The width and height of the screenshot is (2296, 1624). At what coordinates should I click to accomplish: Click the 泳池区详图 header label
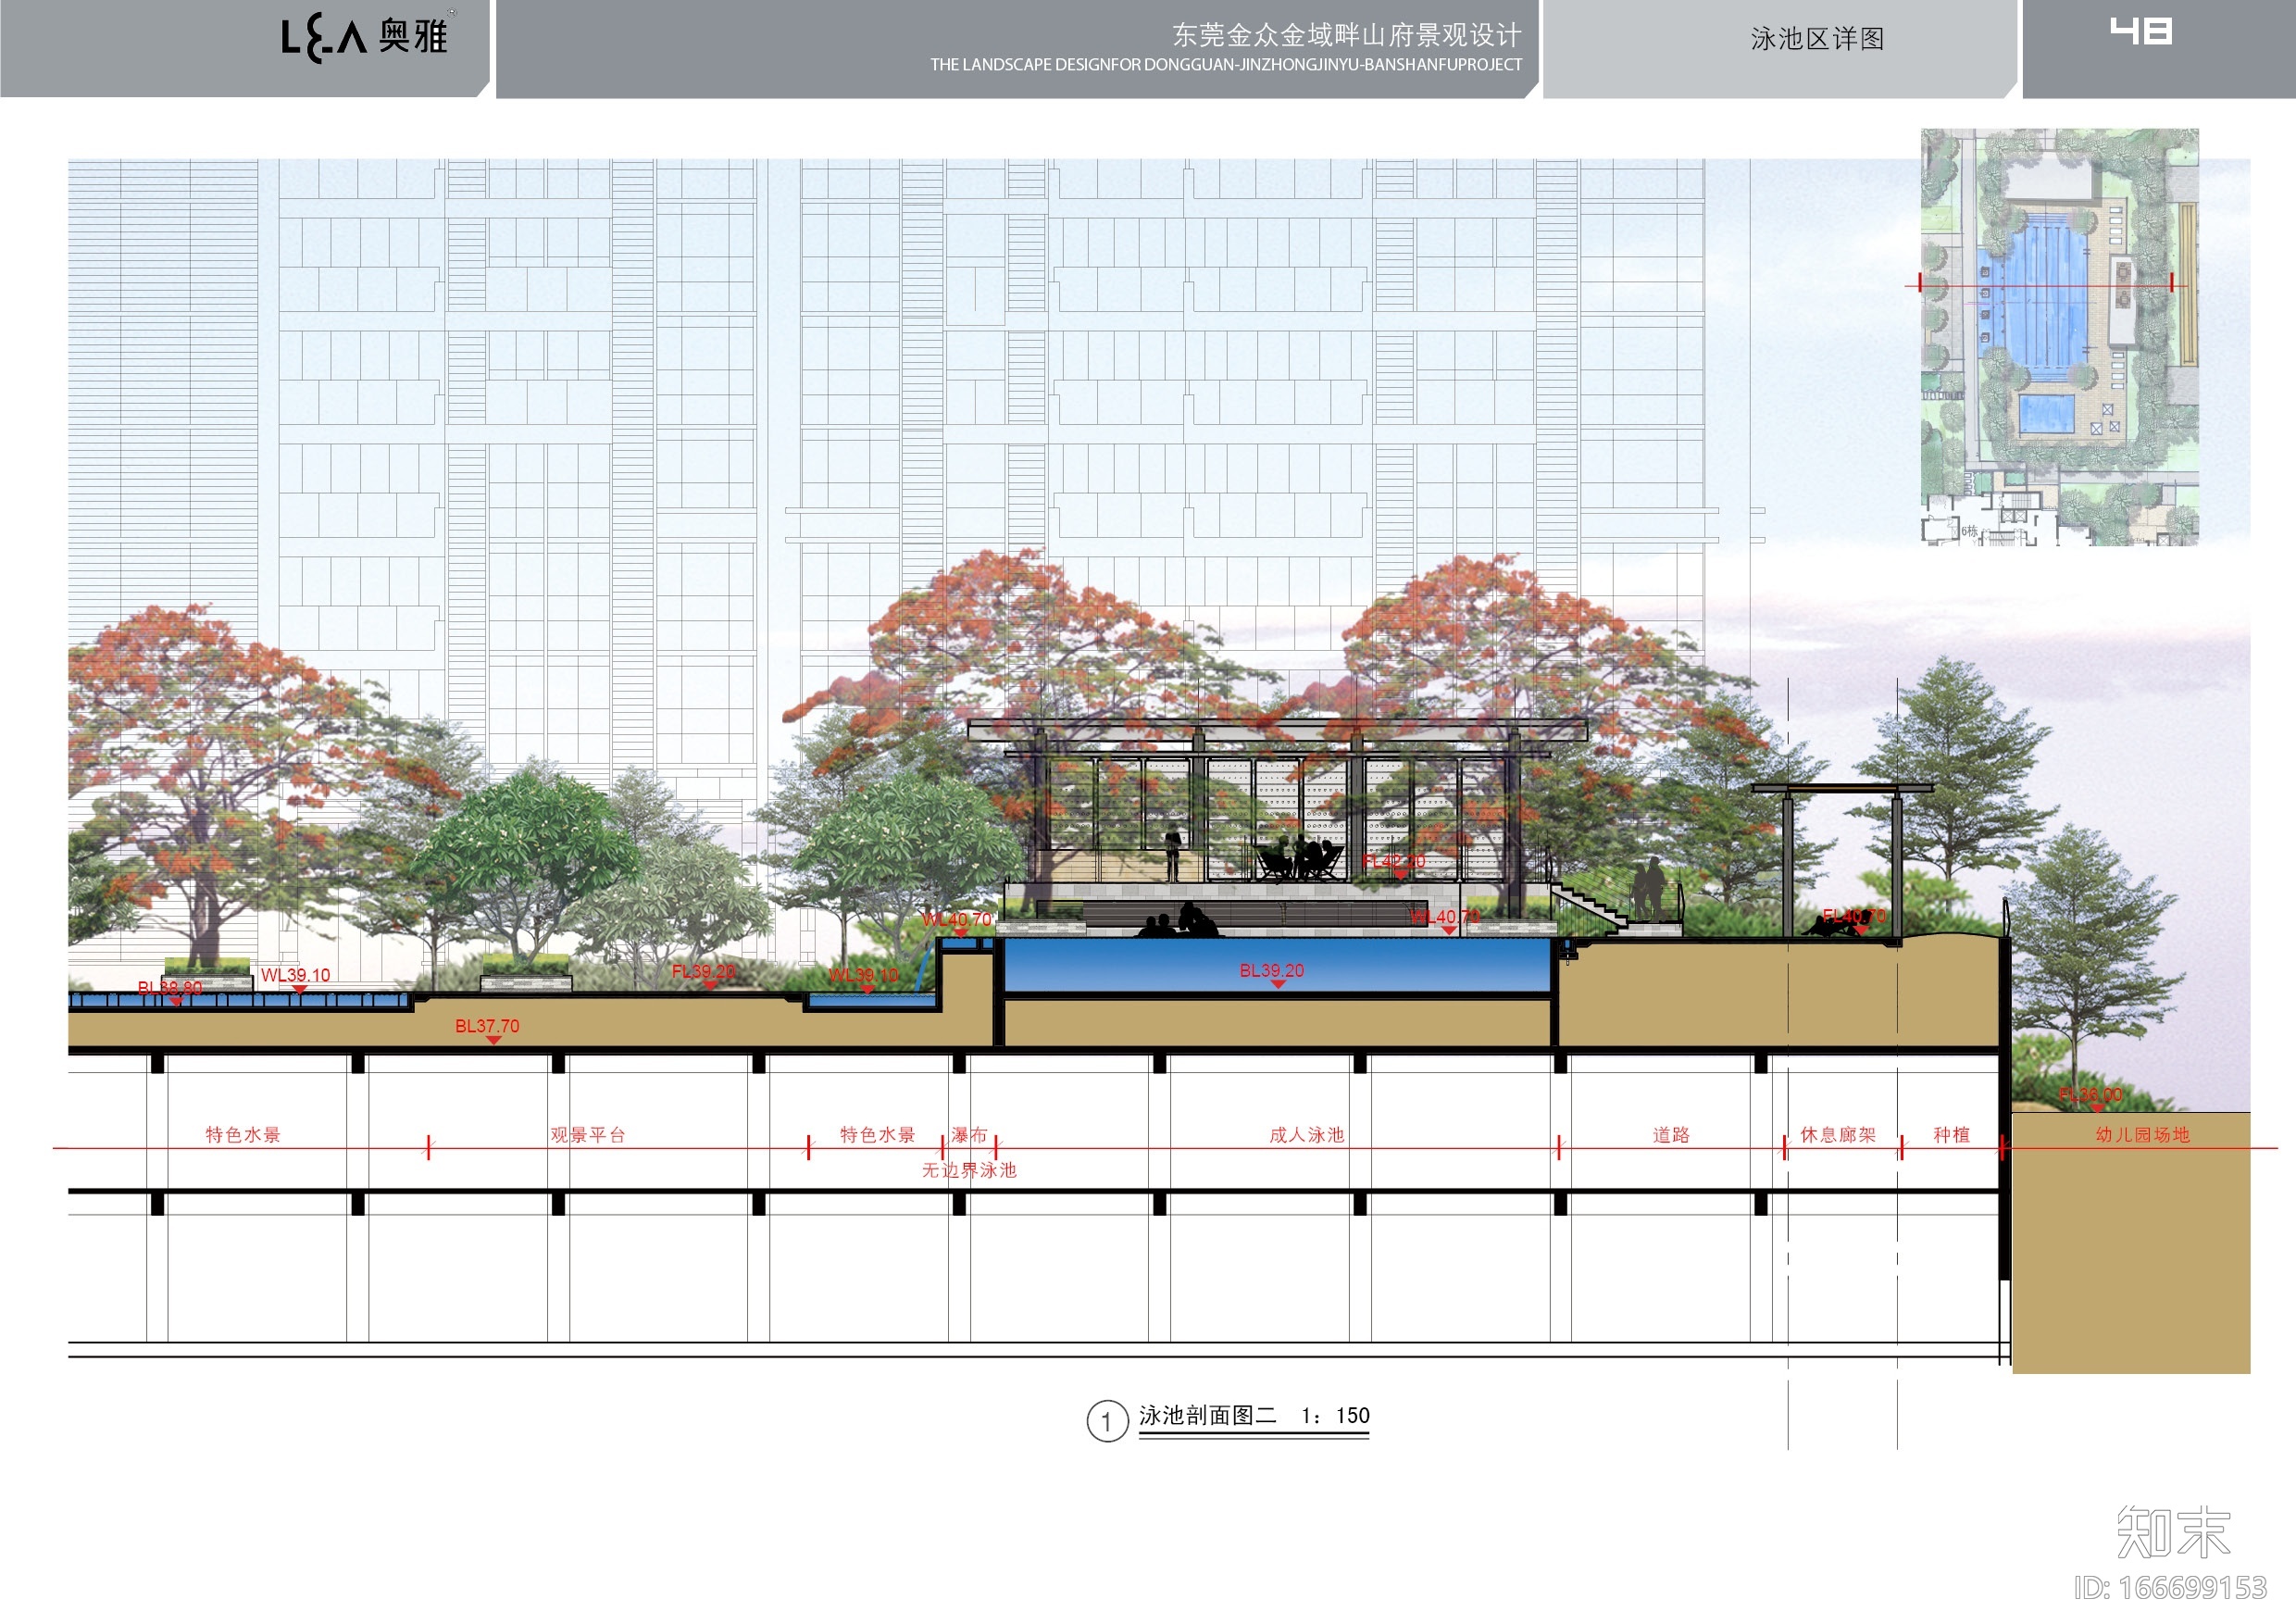pyautogui.click(x=1817, y=39)
